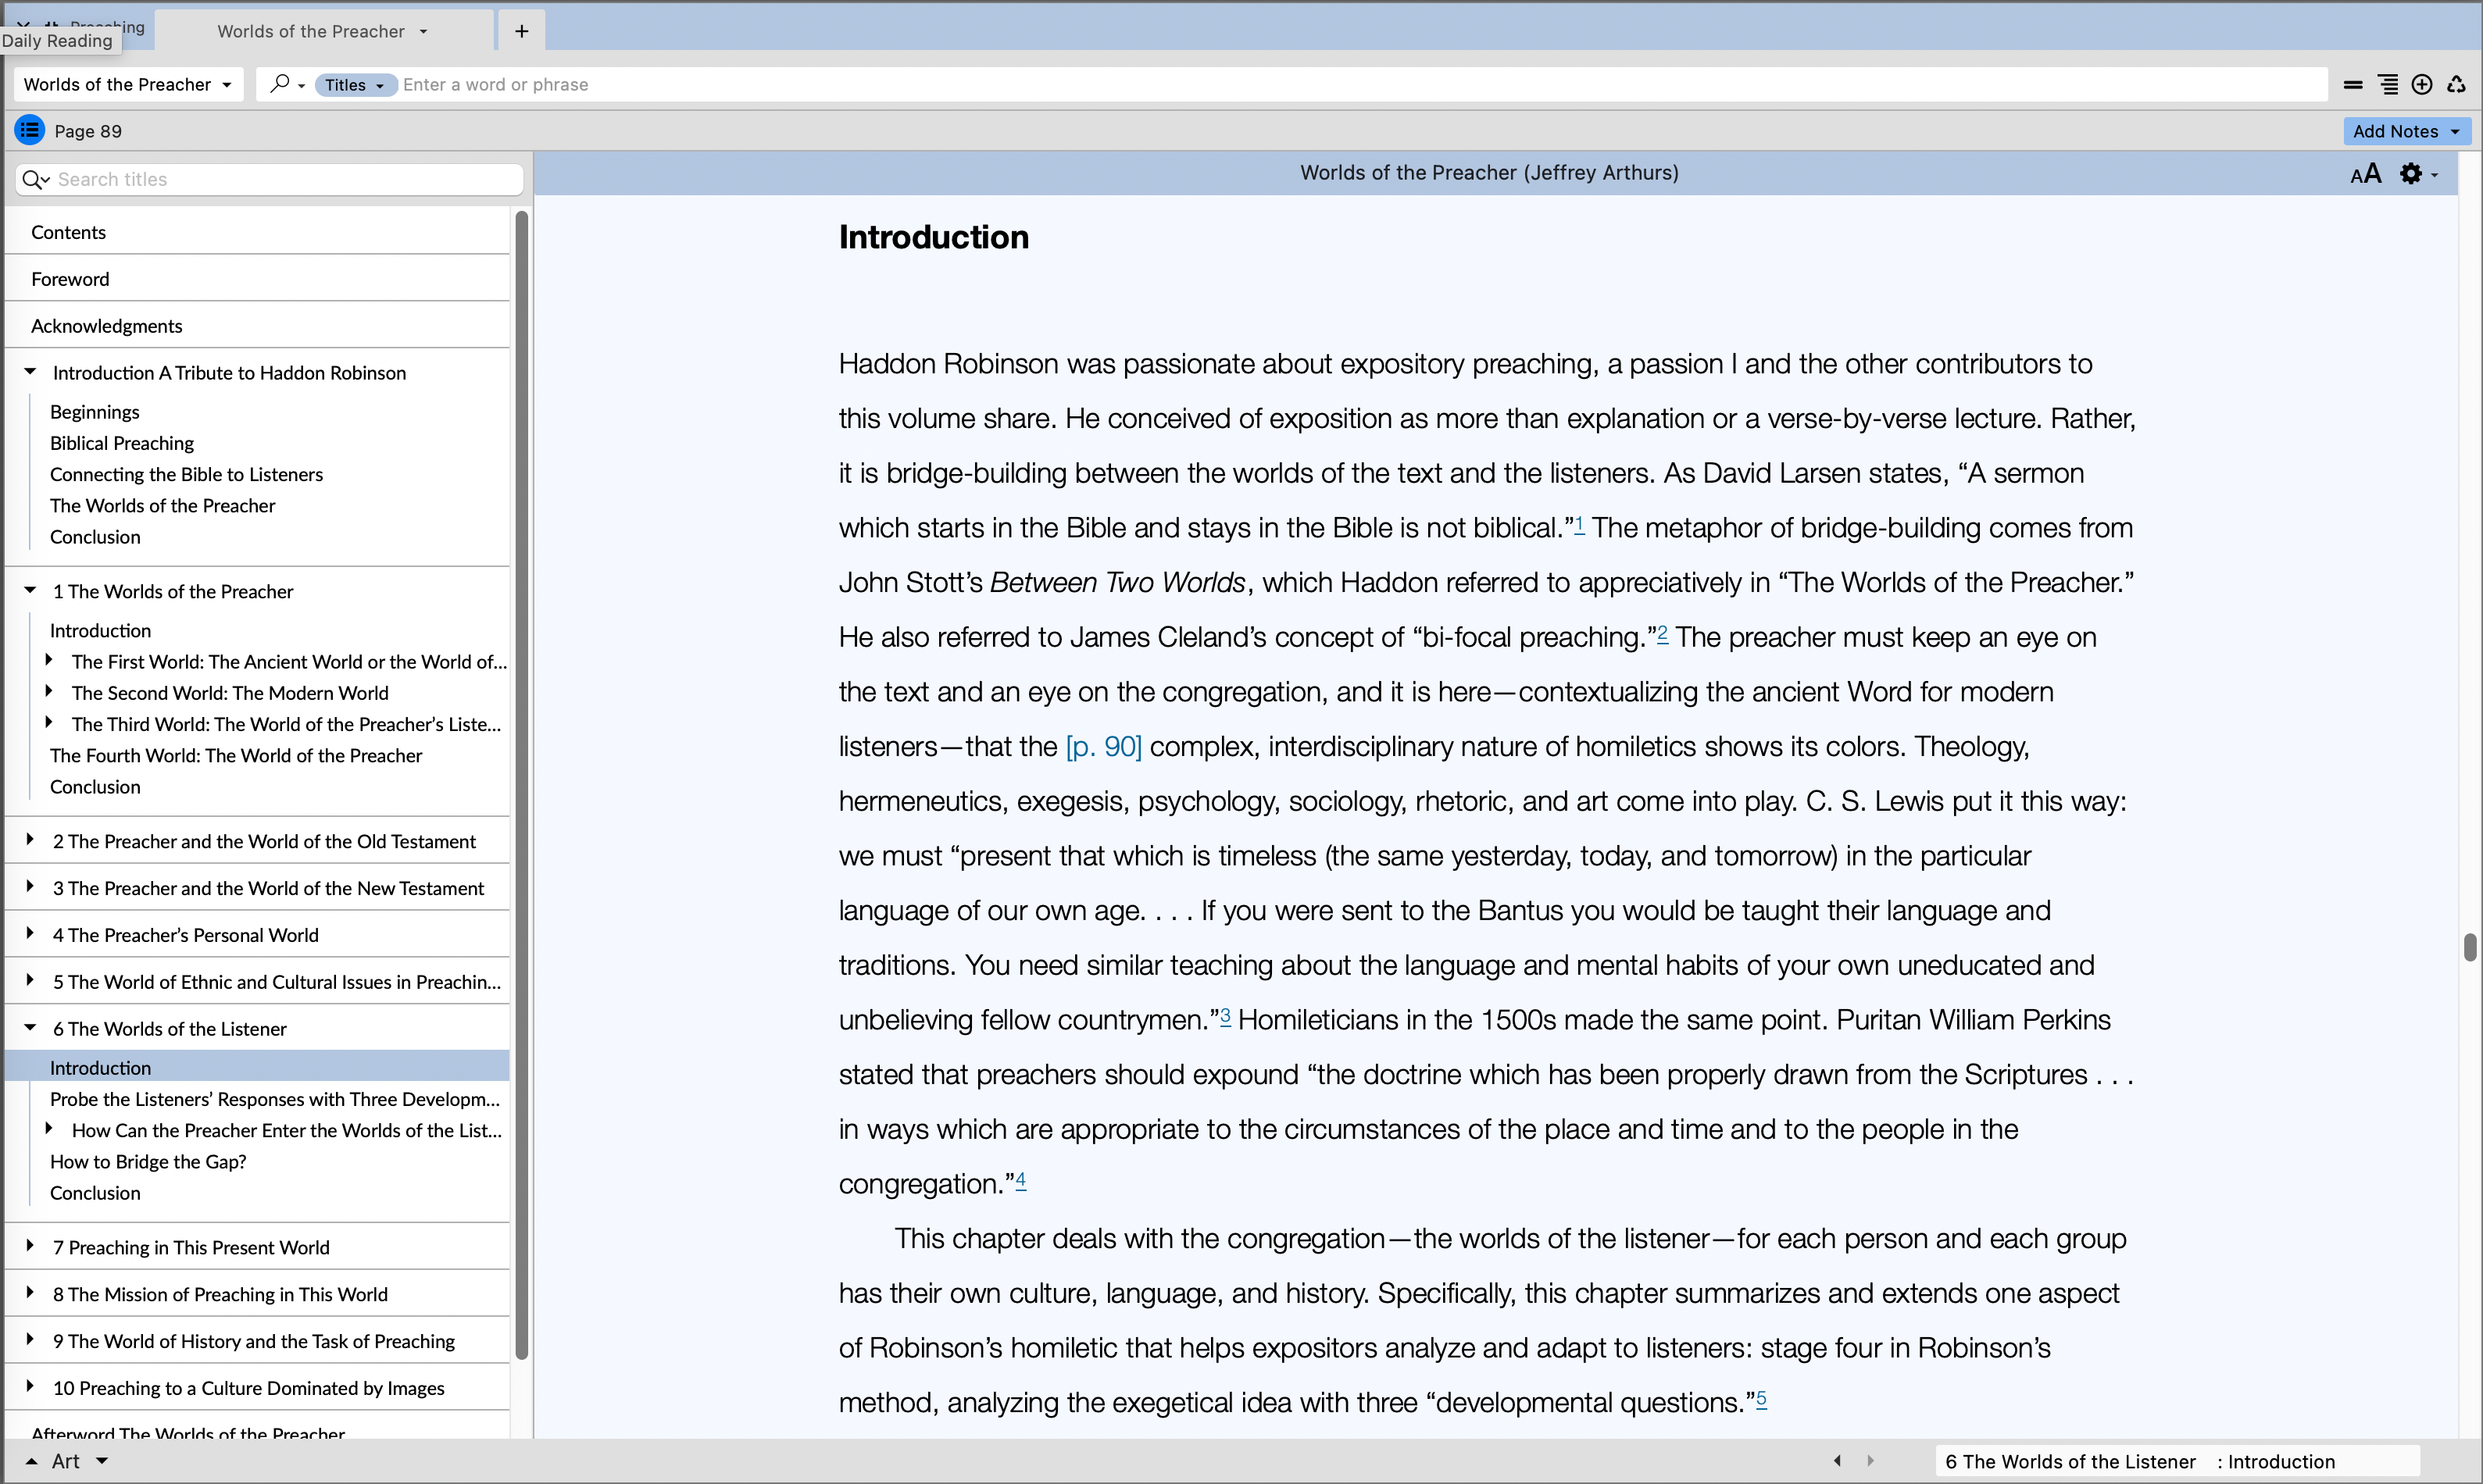Select highlighted Introduction under chapter 6
Image resolution: width=2483 pixels, height=1484 pixels.
click(257, 1067)
